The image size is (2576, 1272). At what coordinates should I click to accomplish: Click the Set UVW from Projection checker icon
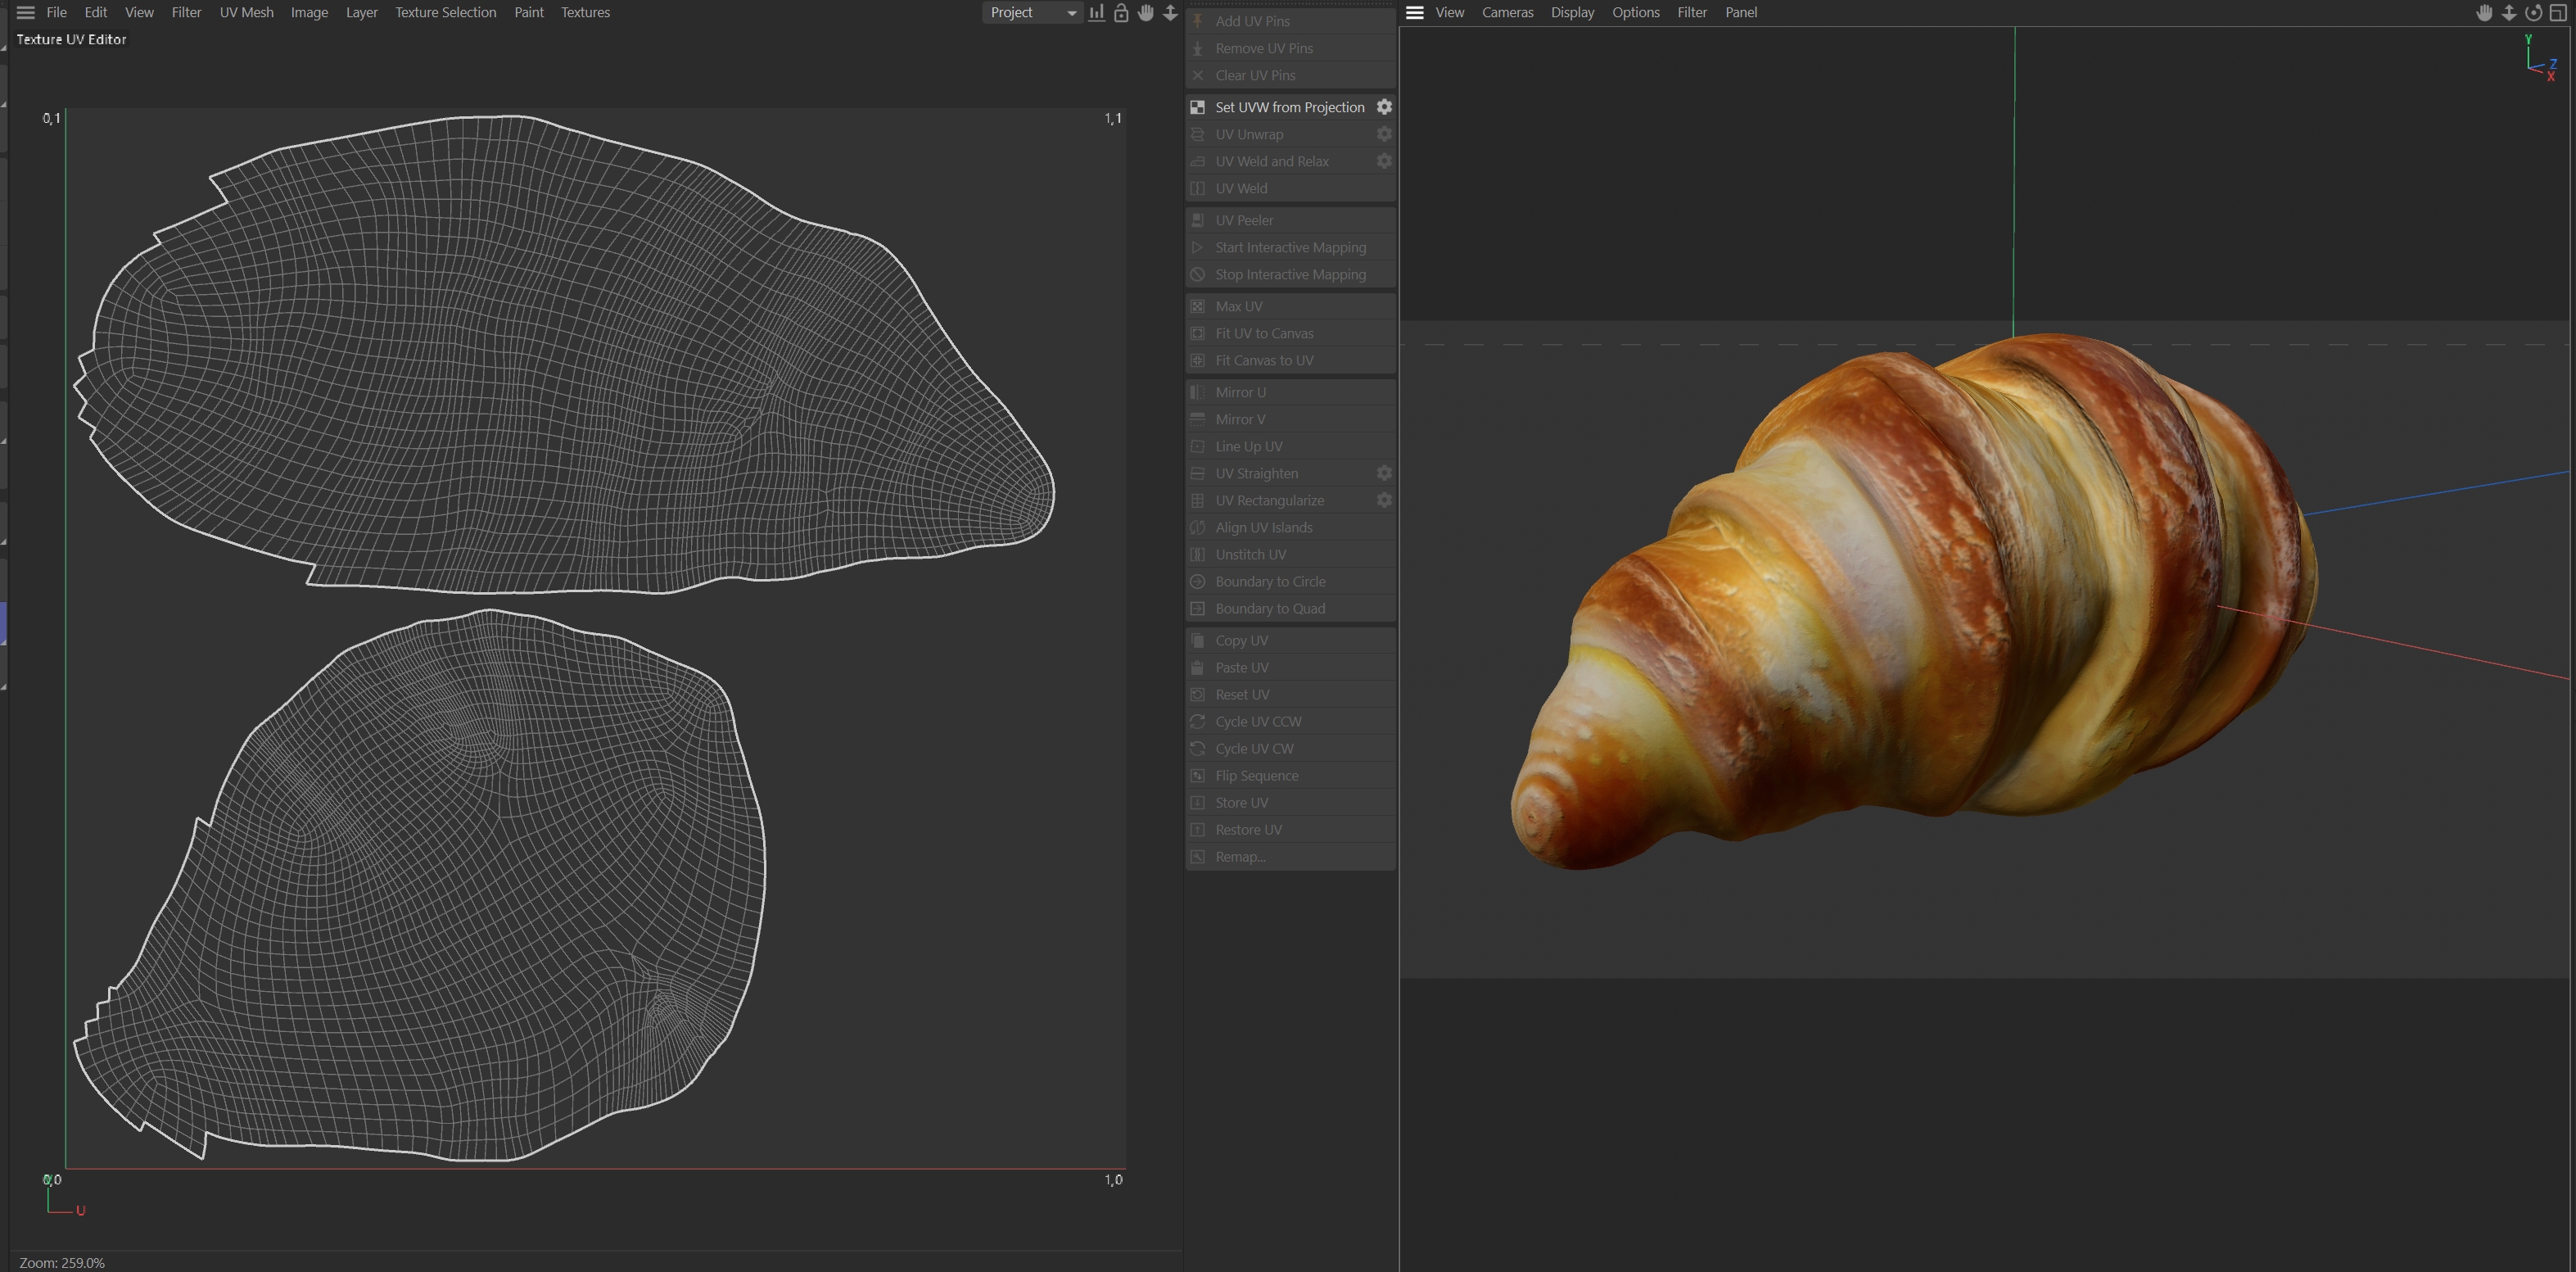point(1197,107)
